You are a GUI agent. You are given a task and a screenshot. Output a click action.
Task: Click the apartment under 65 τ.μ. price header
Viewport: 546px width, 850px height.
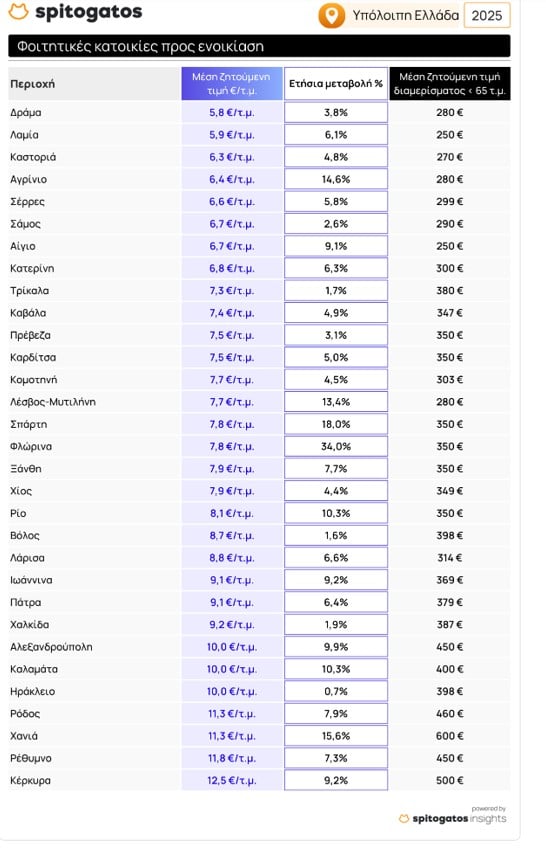[x=449, y=83]
